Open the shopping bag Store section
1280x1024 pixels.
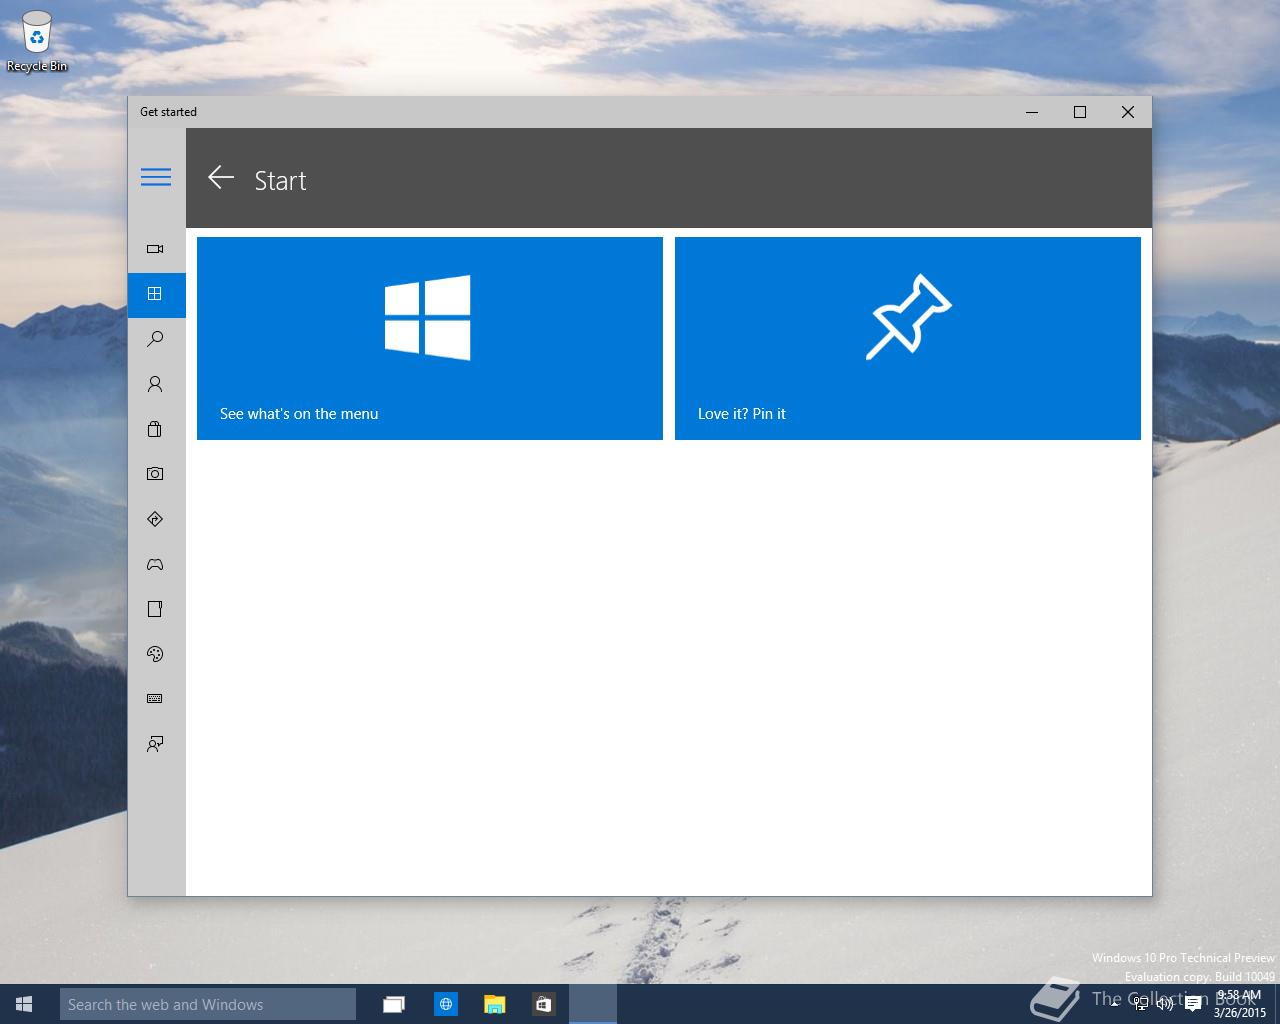point(155,429)
